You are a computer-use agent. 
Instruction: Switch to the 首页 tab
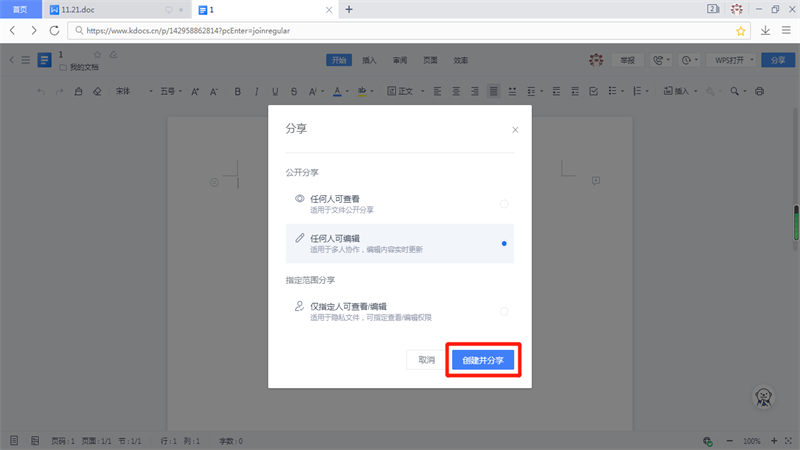coord(20,9)
